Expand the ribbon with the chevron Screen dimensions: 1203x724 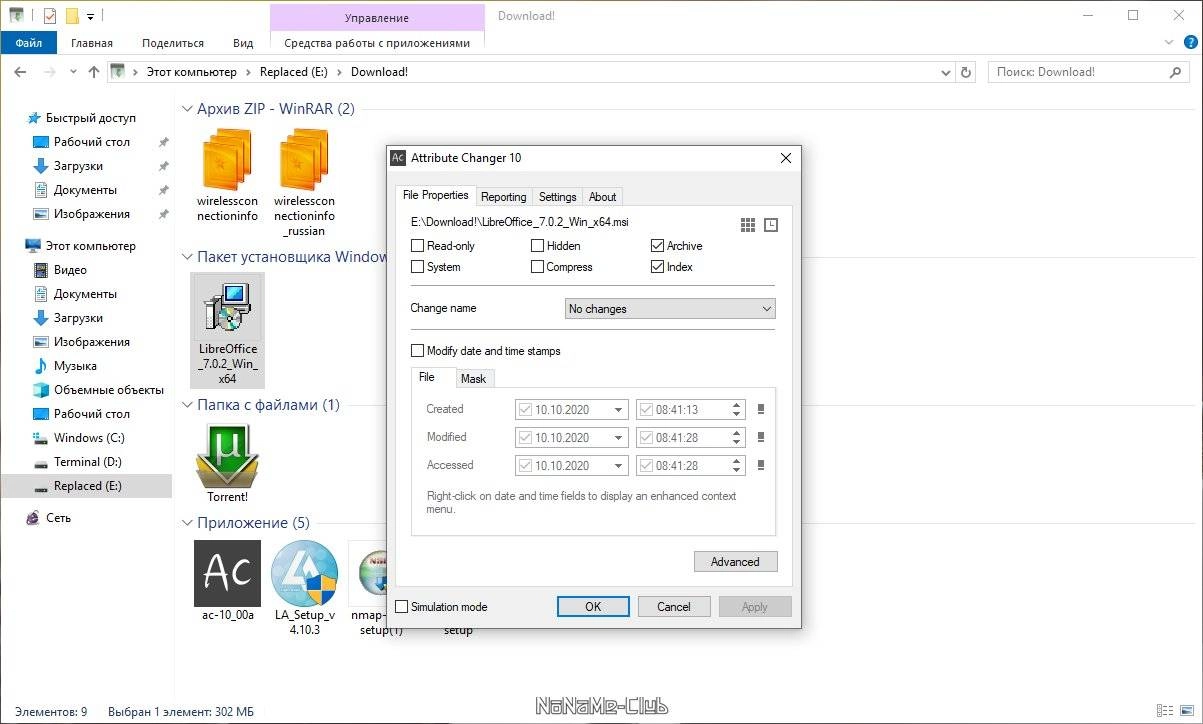coord(1169,43)
